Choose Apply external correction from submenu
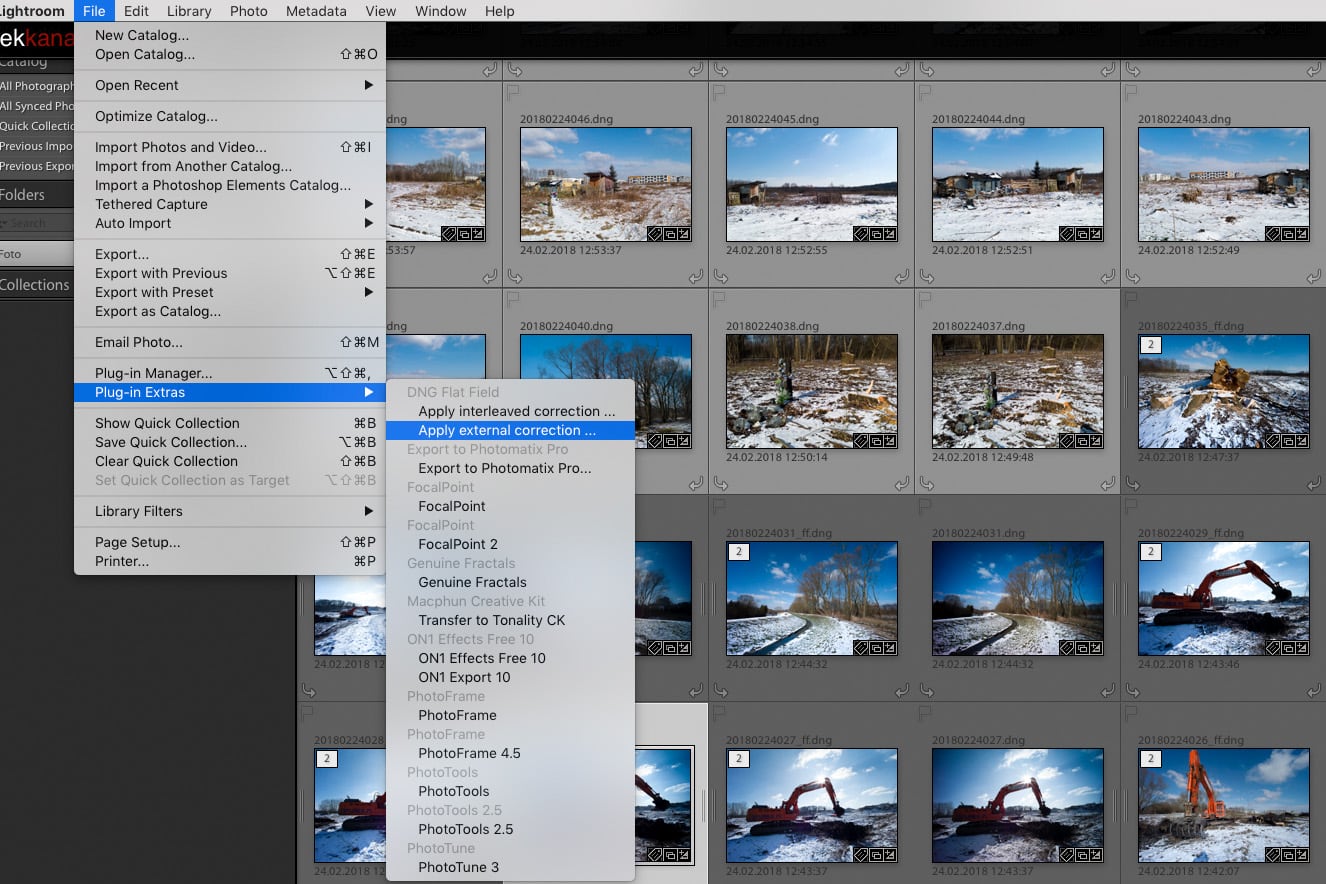The height and width of the screenshot is (884, 1326). tap(507, 430)
